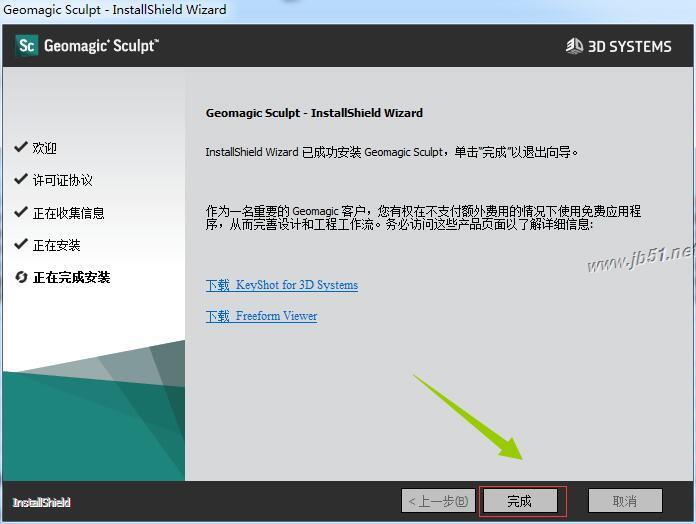Click the Geomagic Sculpt Sc logo icon
The height and width of the screenshot is (524, 696).
tap(27, 46)
